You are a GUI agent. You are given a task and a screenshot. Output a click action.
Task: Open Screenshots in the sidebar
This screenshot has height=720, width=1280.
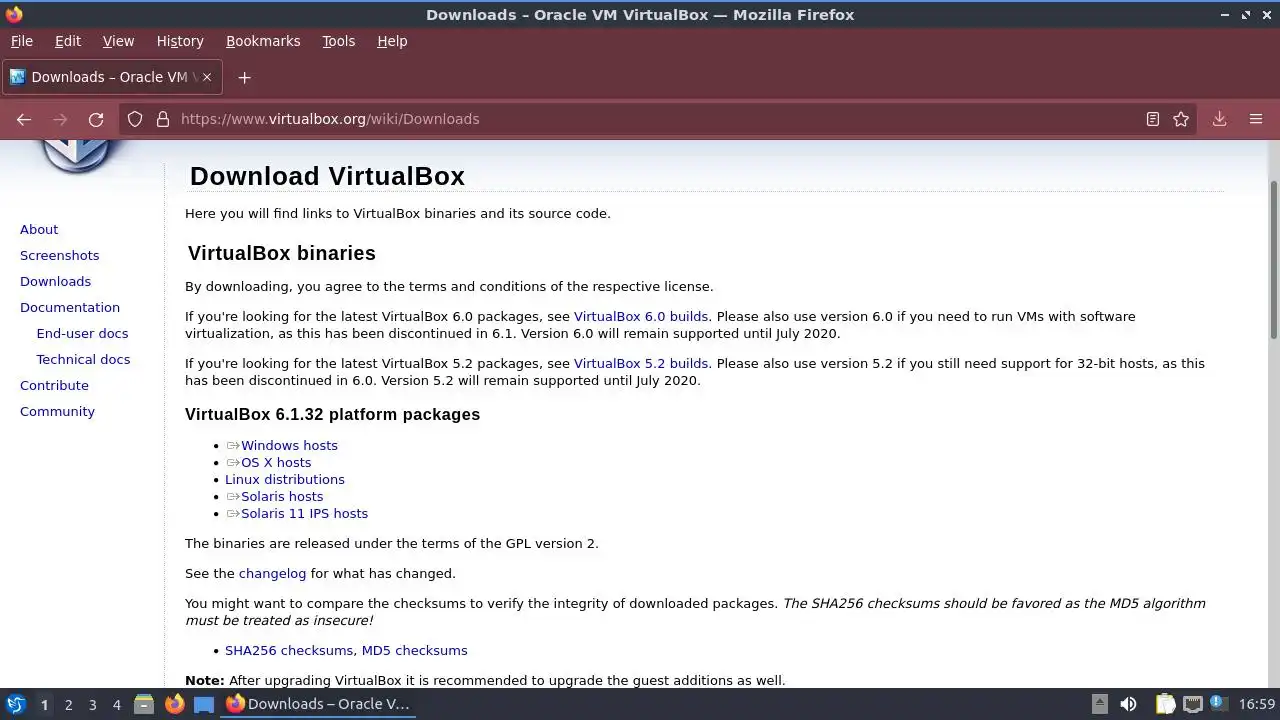[59, 255]
